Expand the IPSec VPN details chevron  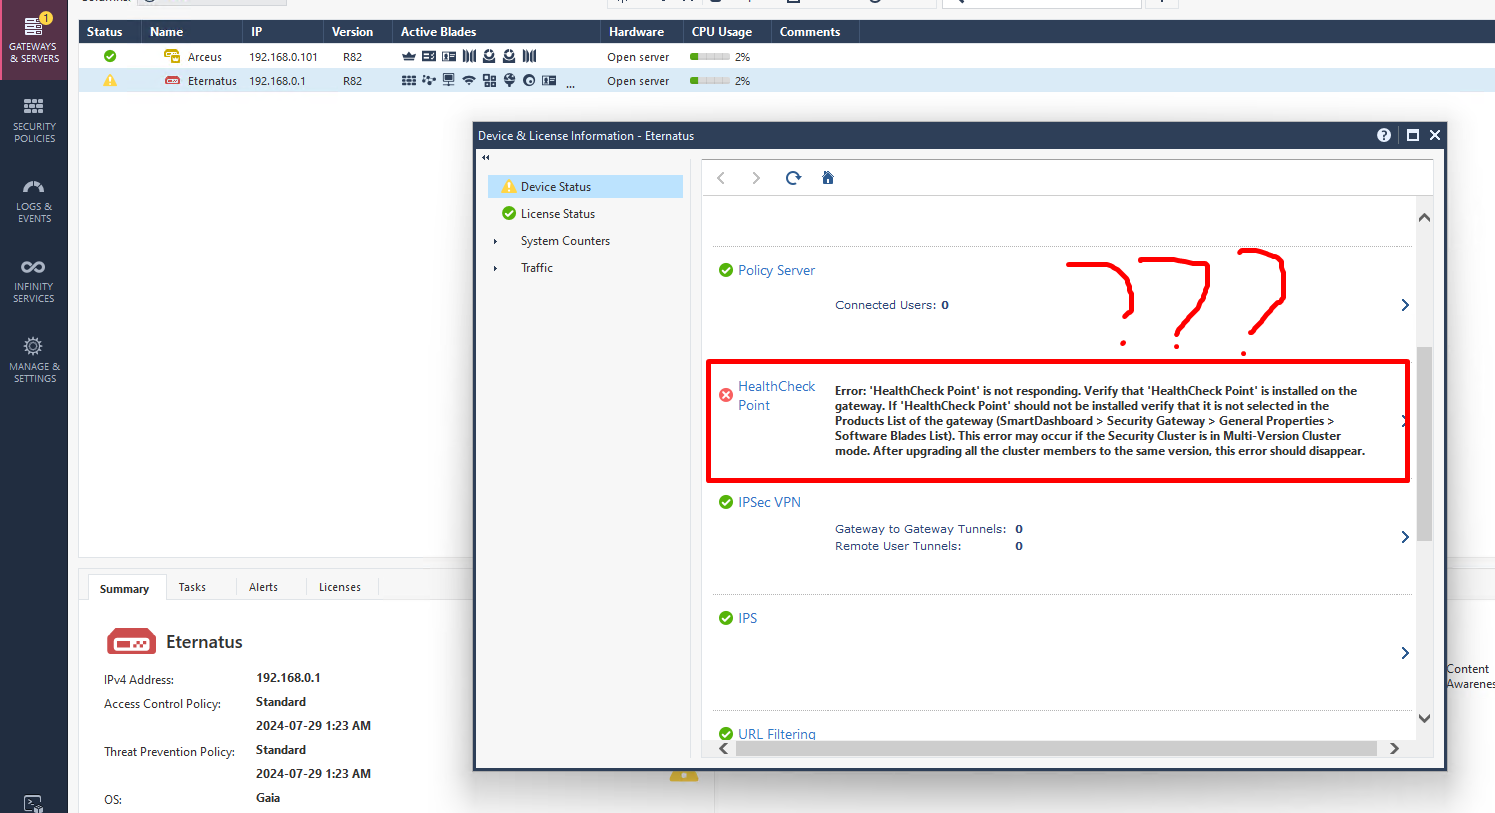click(1405, 537)
